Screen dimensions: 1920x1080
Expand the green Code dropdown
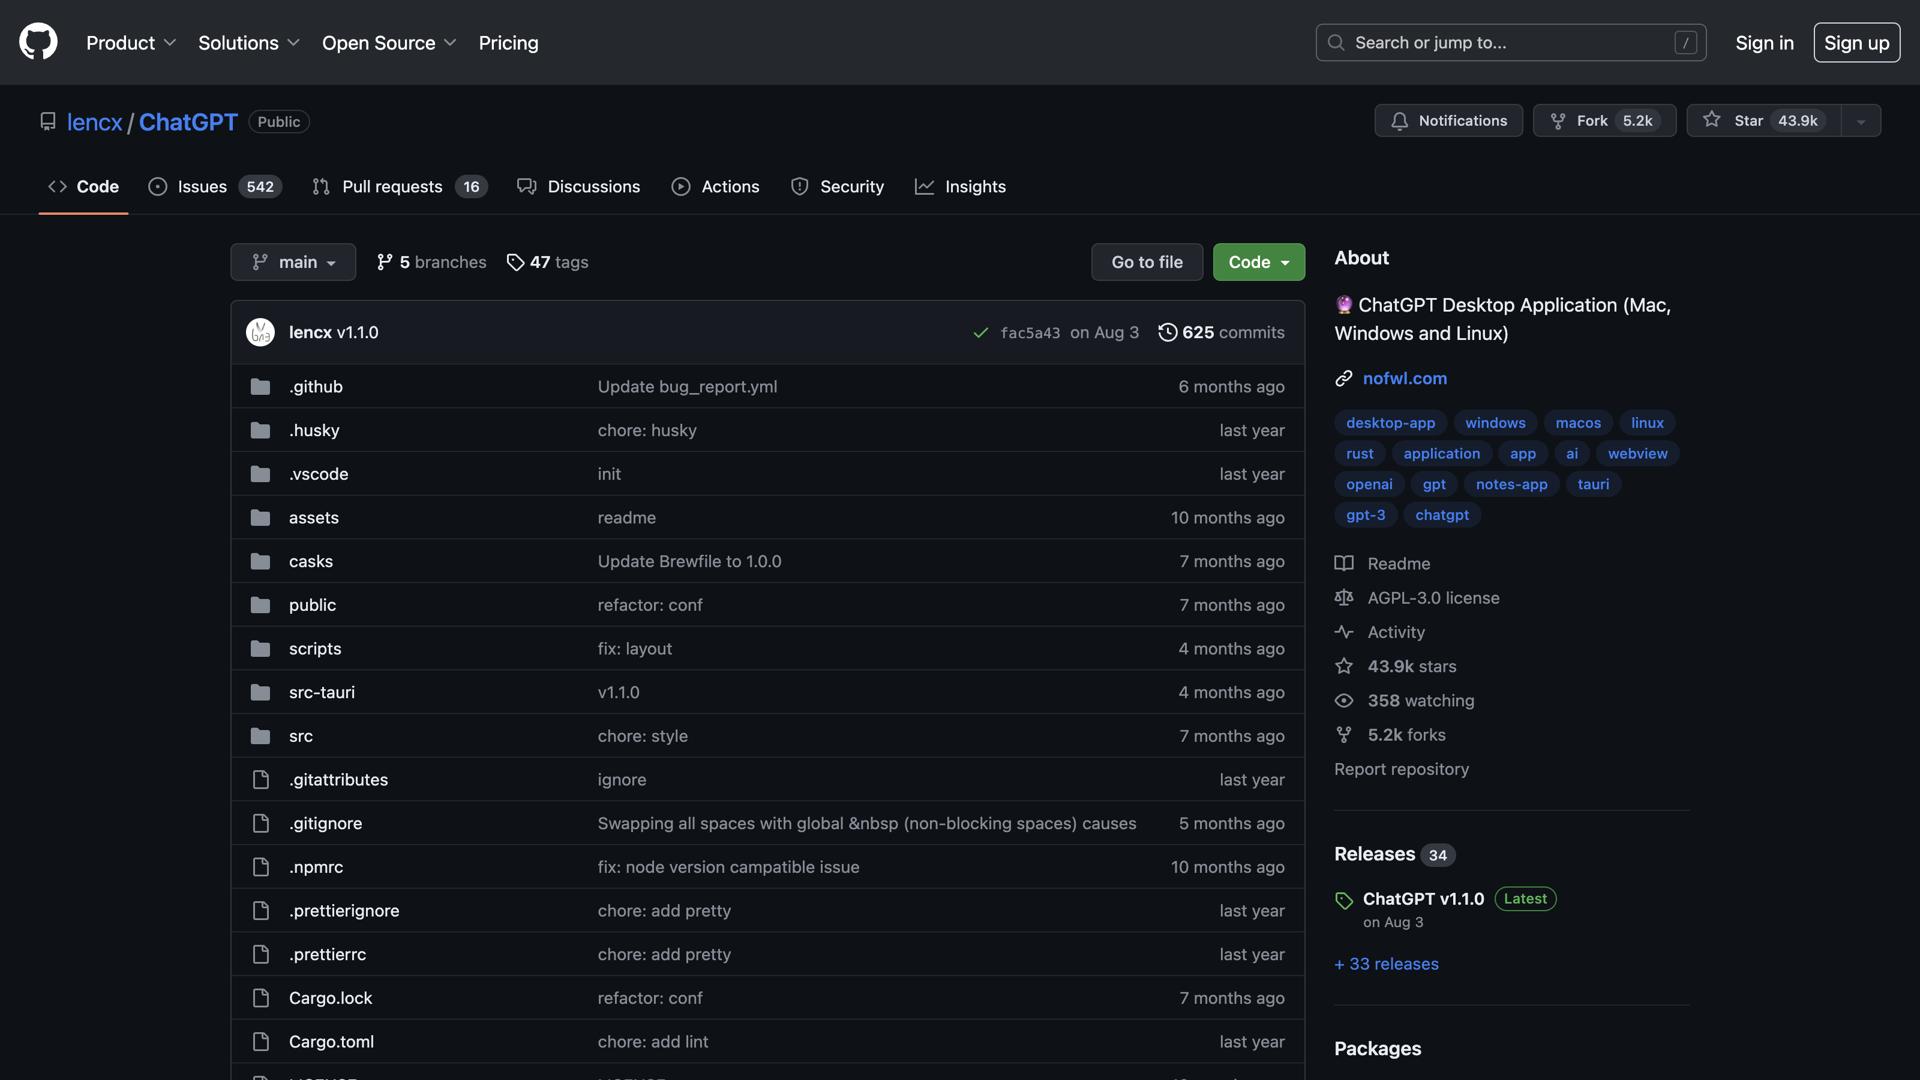click(x=1258, y=261)
